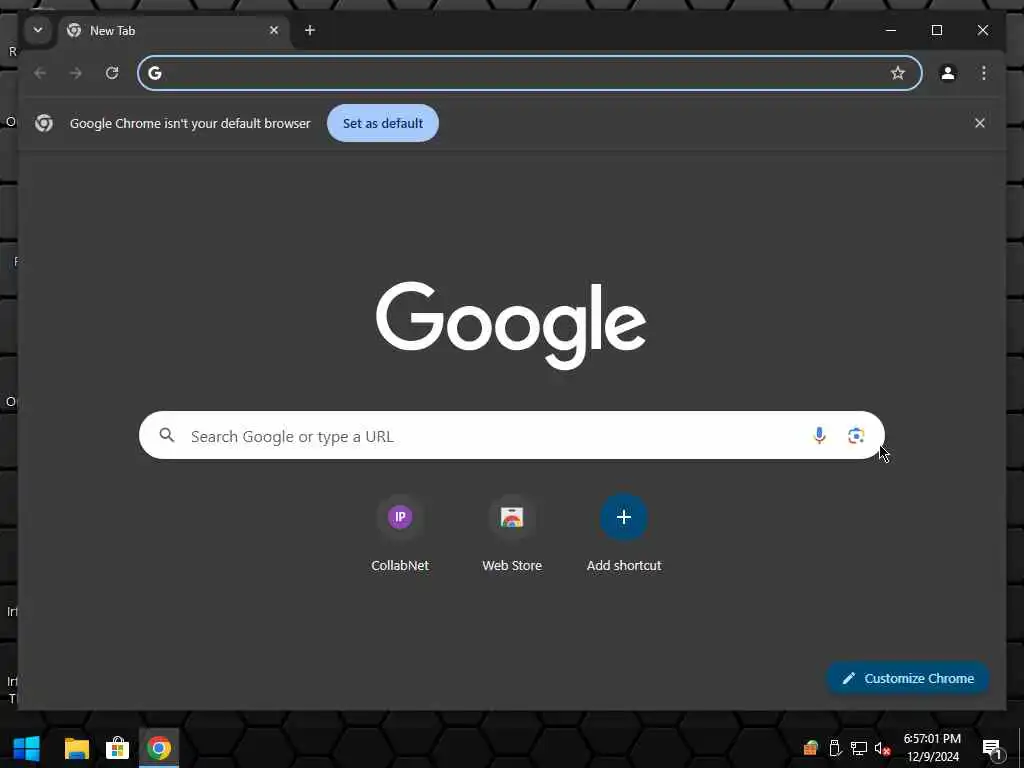Click magnifier icon in search box
The height and width of the screenshot is (768, 1024).
tap(167, 435)
